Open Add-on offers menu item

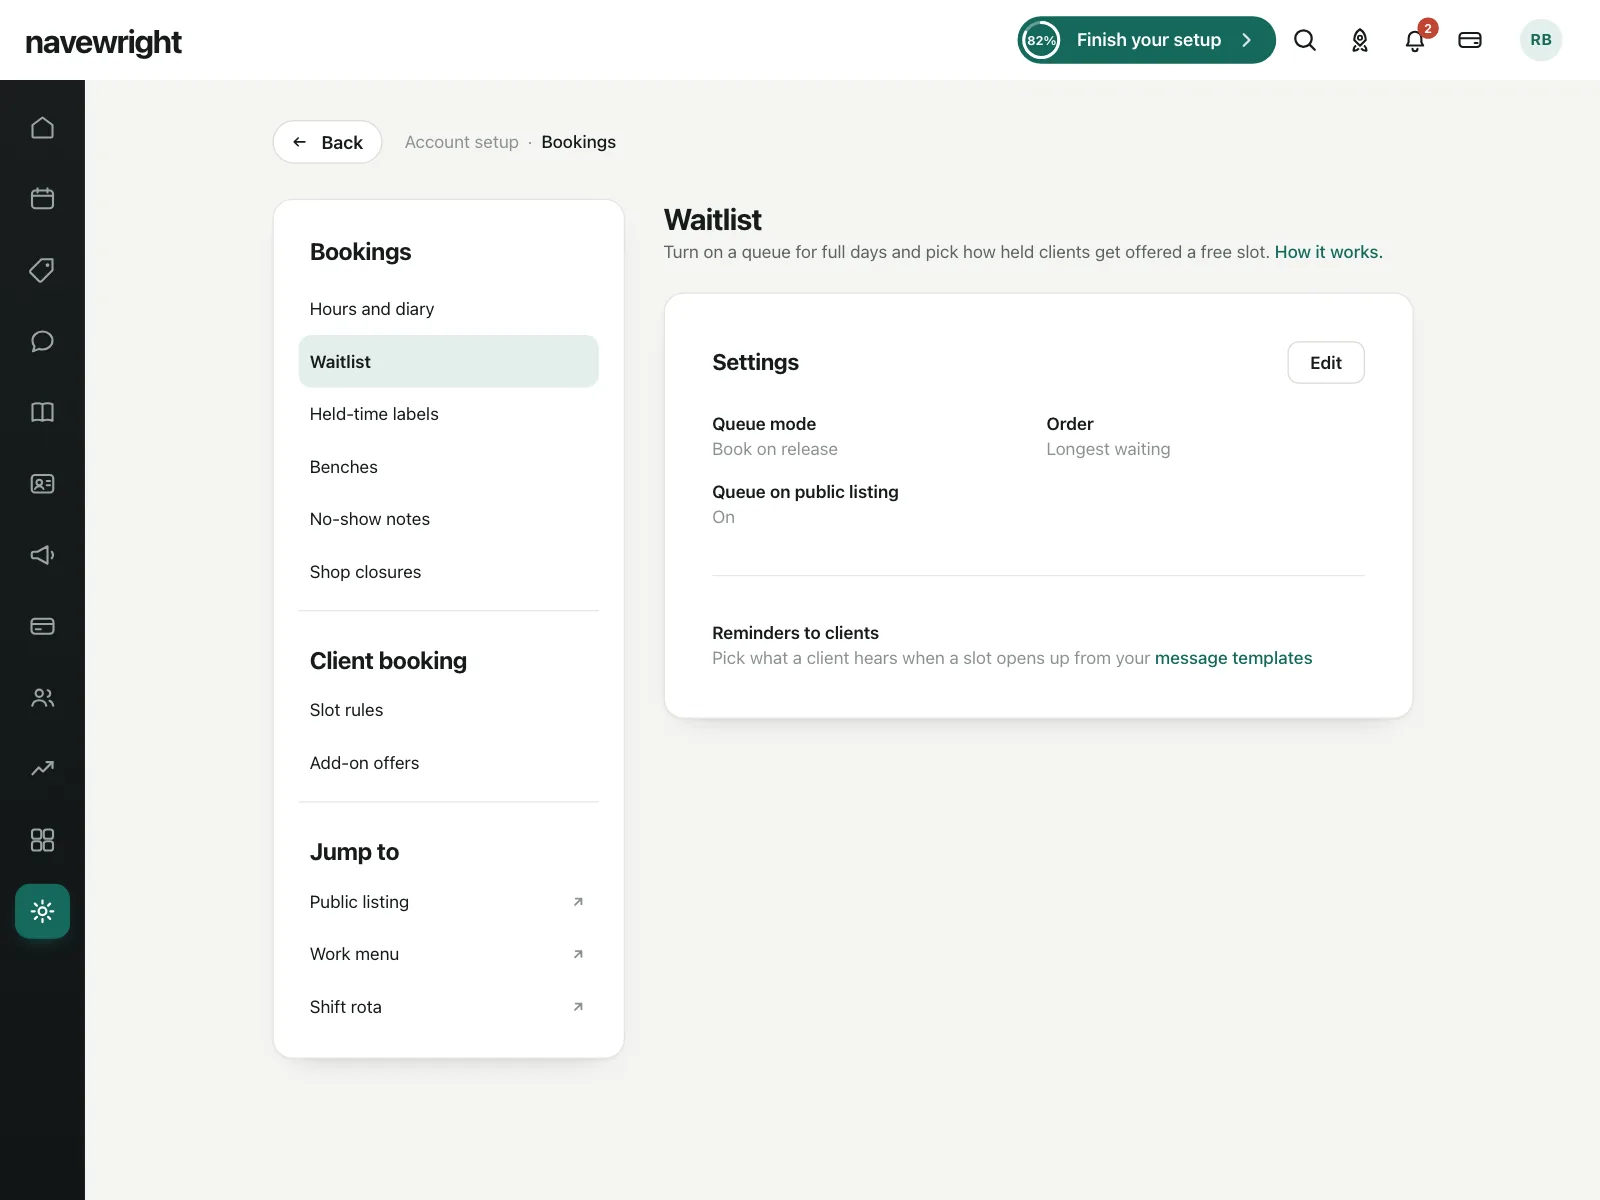[448, 763]
